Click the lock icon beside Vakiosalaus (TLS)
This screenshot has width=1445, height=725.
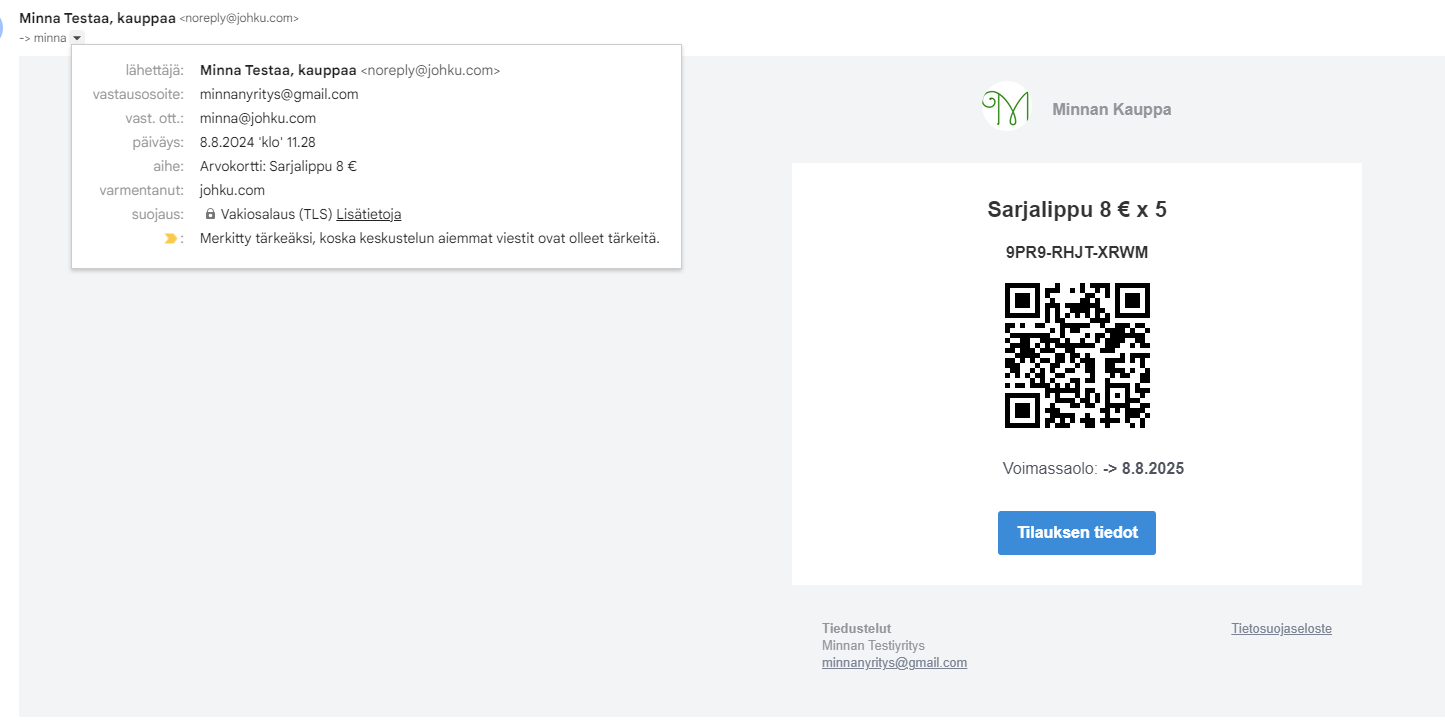[210, 214]
